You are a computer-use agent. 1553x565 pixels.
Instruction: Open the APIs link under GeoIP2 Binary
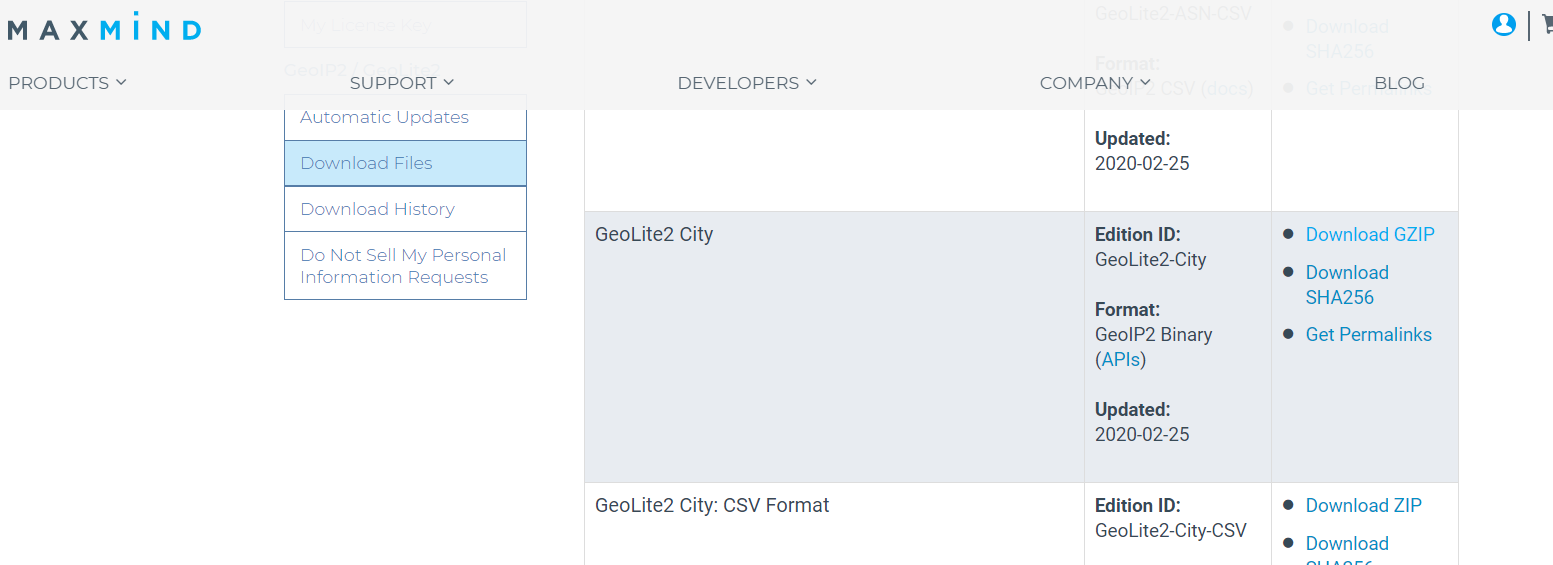pyautogui.click(x=1121, y=360)
